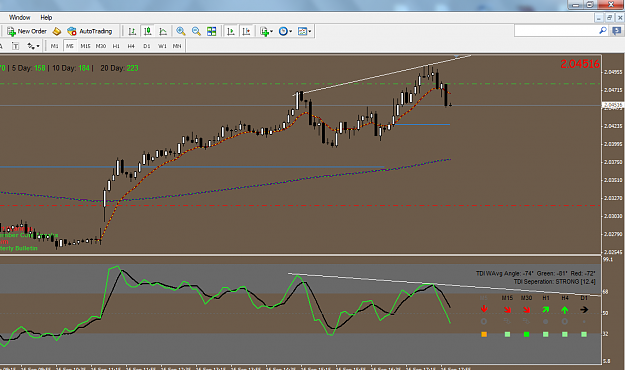
Task: Toggle chart auto scroll
Action: point(230,31)
